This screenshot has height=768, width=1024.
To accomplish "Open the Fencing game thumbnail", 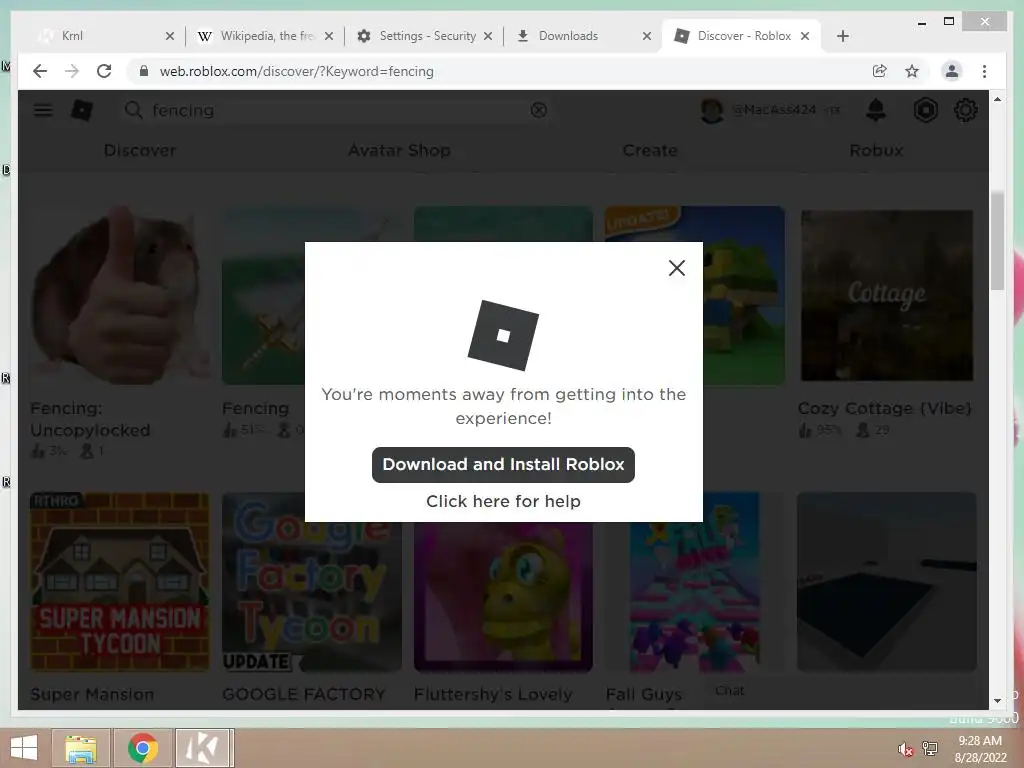I will click(x=263, y=295).
